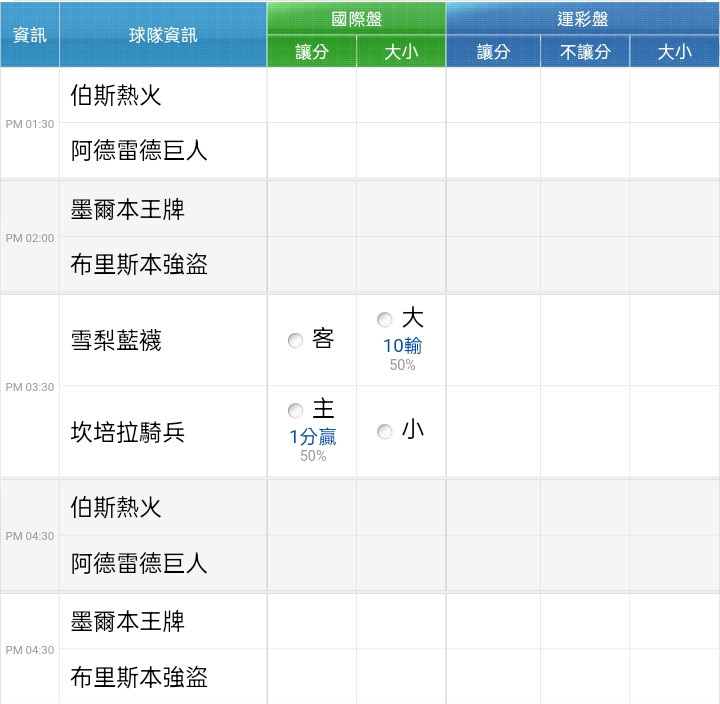Click 墨爾本王牌 in the last PM 04:30 match
This screenshot has height=704, width=720.
(x=127, y=621)
